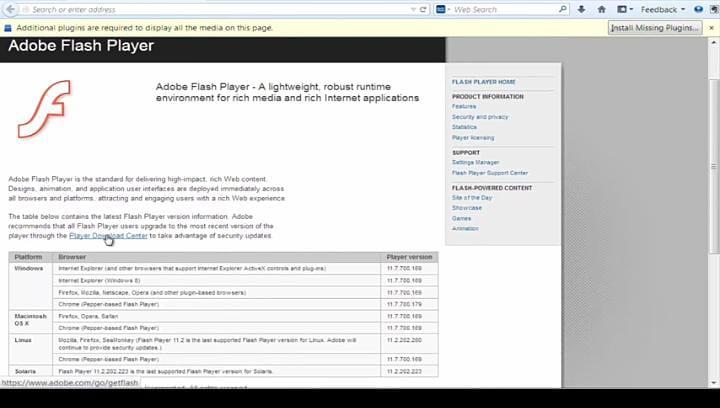
Task: Click the PRODUCT INFORMATION sidebar heading
Action: tap(488, 97)
